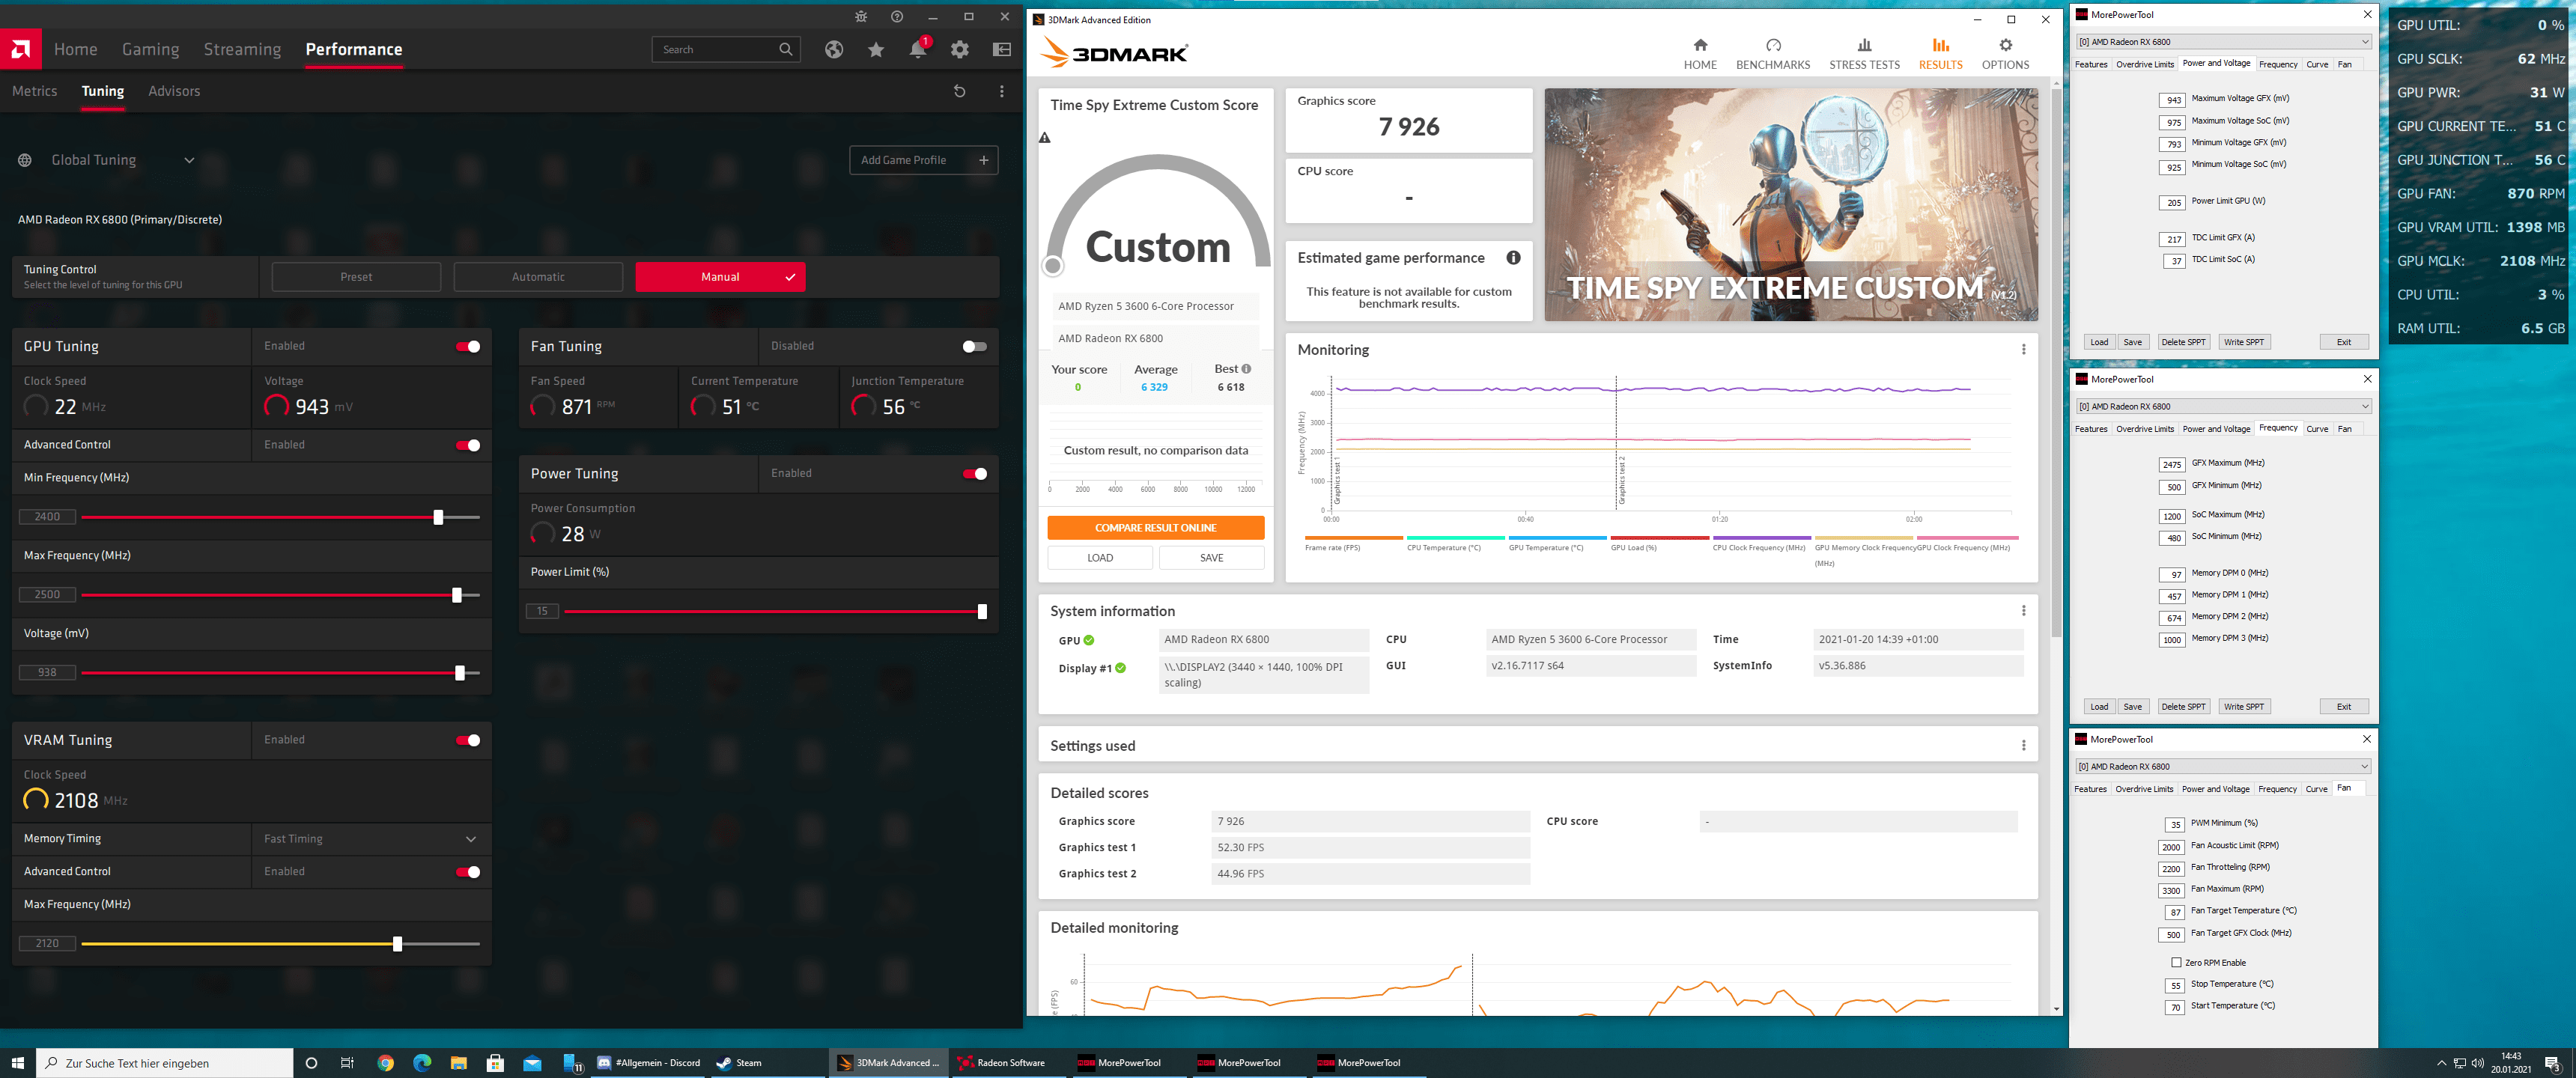Click the Power Limit GPU (W) value field
The image size is (2576, 1078).
[x=2172, y=202]
